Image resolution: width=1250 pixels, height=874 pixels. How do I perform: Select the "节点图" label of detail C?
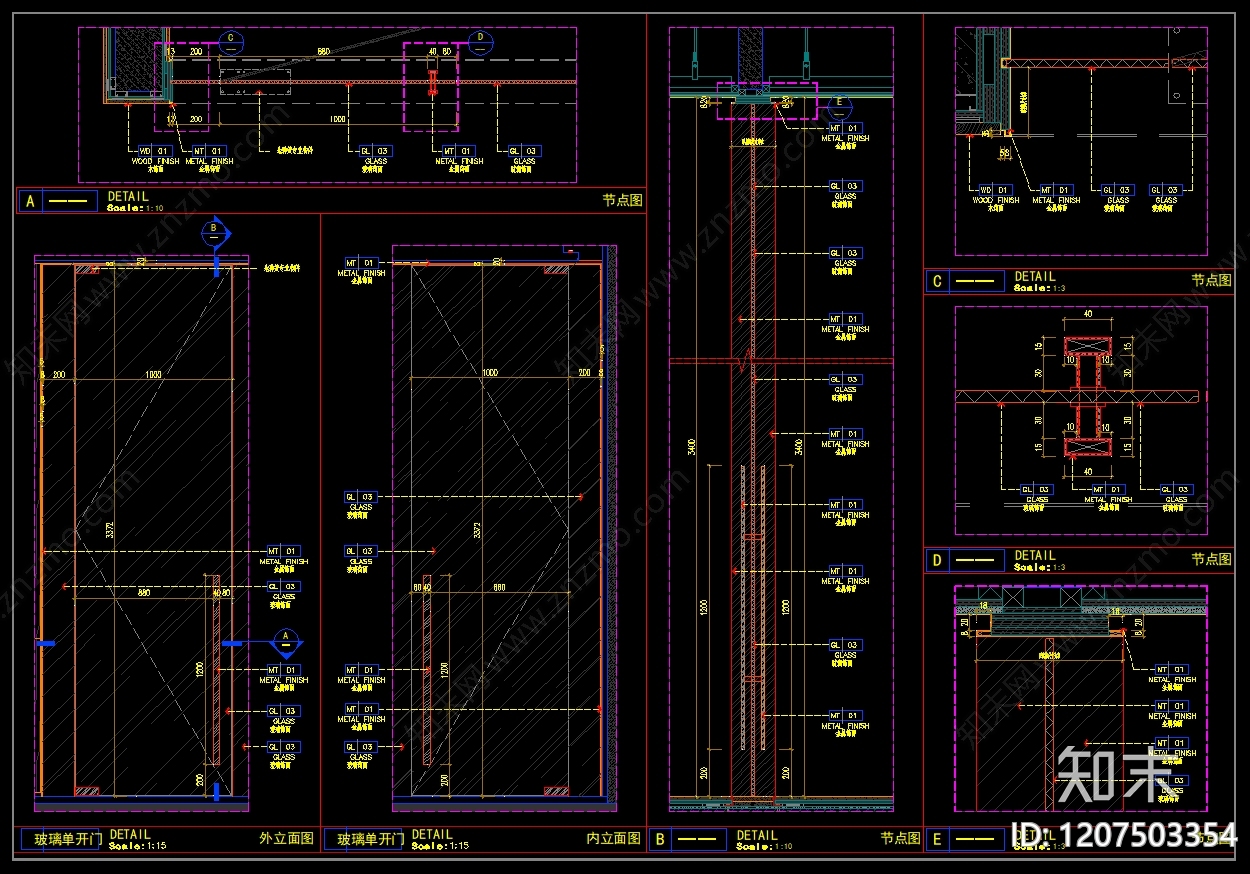coord(1212,281)
